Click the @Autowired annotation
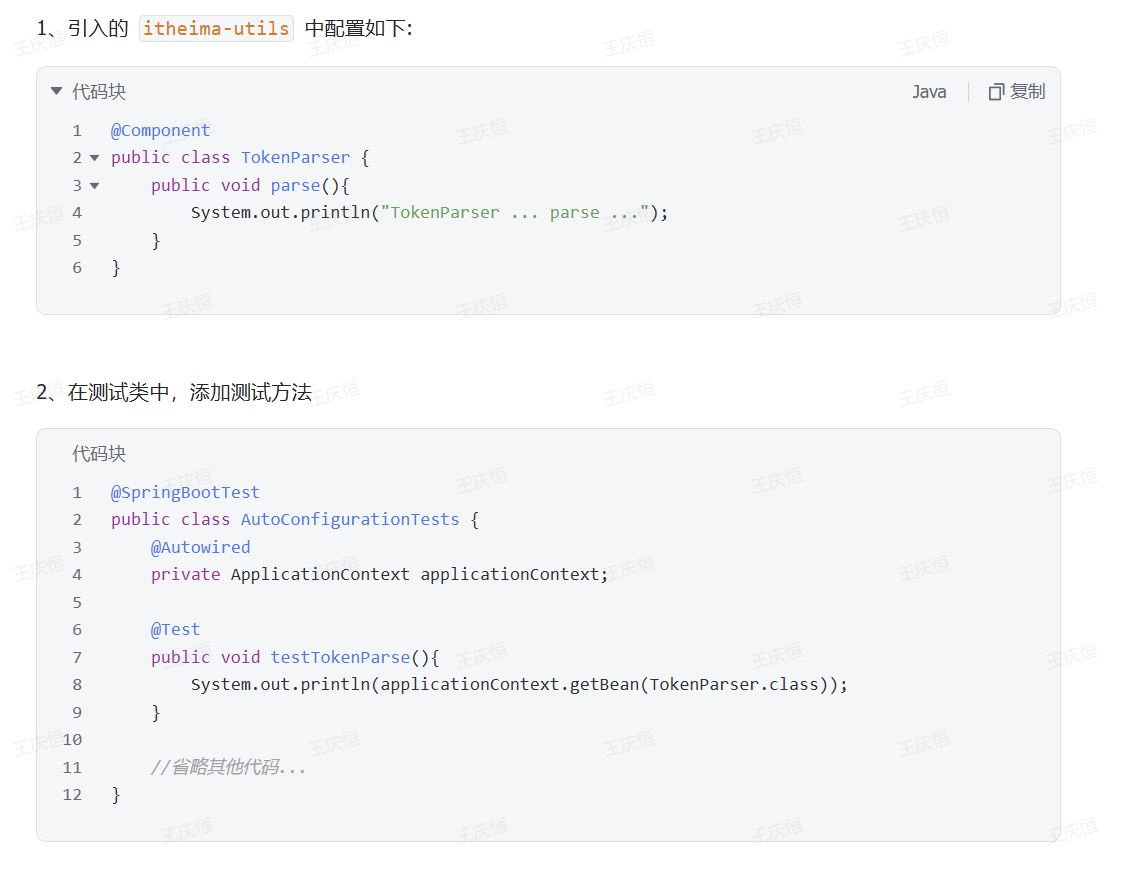 200,547
